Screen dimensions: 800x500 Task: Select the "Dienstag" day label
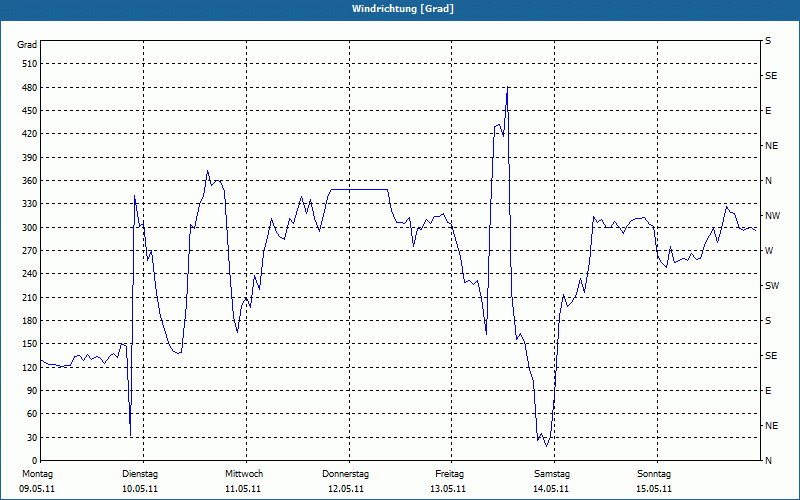click(140, 474)
